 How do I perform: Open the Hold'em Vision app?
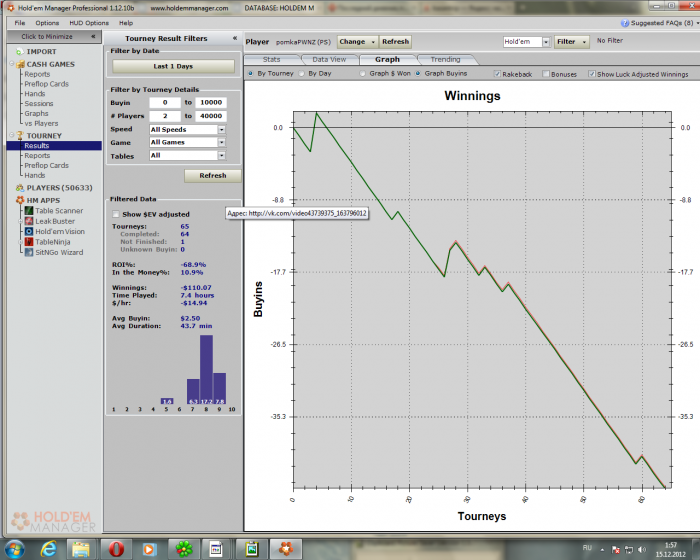(60, 231)
